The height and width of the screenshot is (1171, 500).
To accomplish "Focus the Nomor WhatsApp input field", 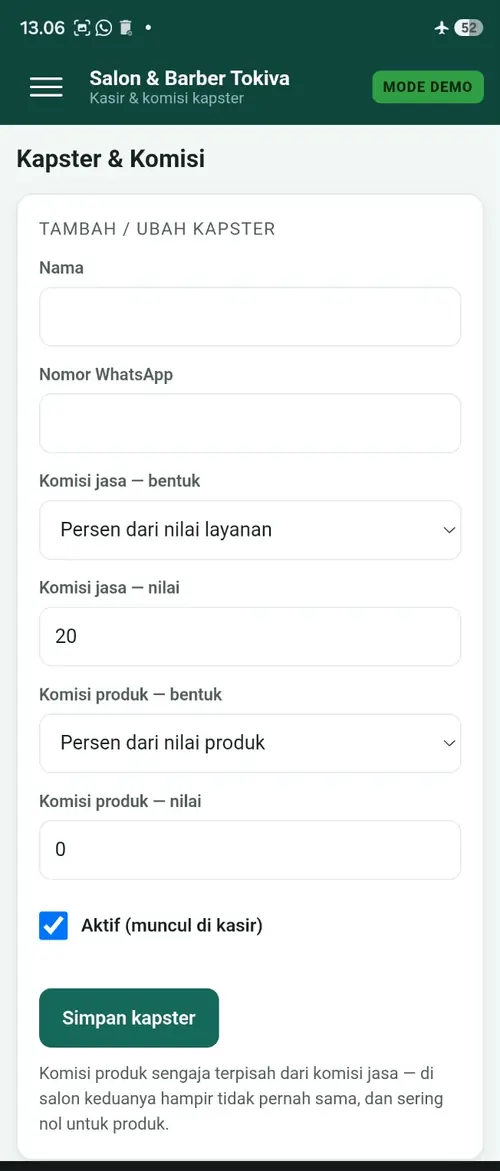I will pyautogui.click(x=250, y=423).
